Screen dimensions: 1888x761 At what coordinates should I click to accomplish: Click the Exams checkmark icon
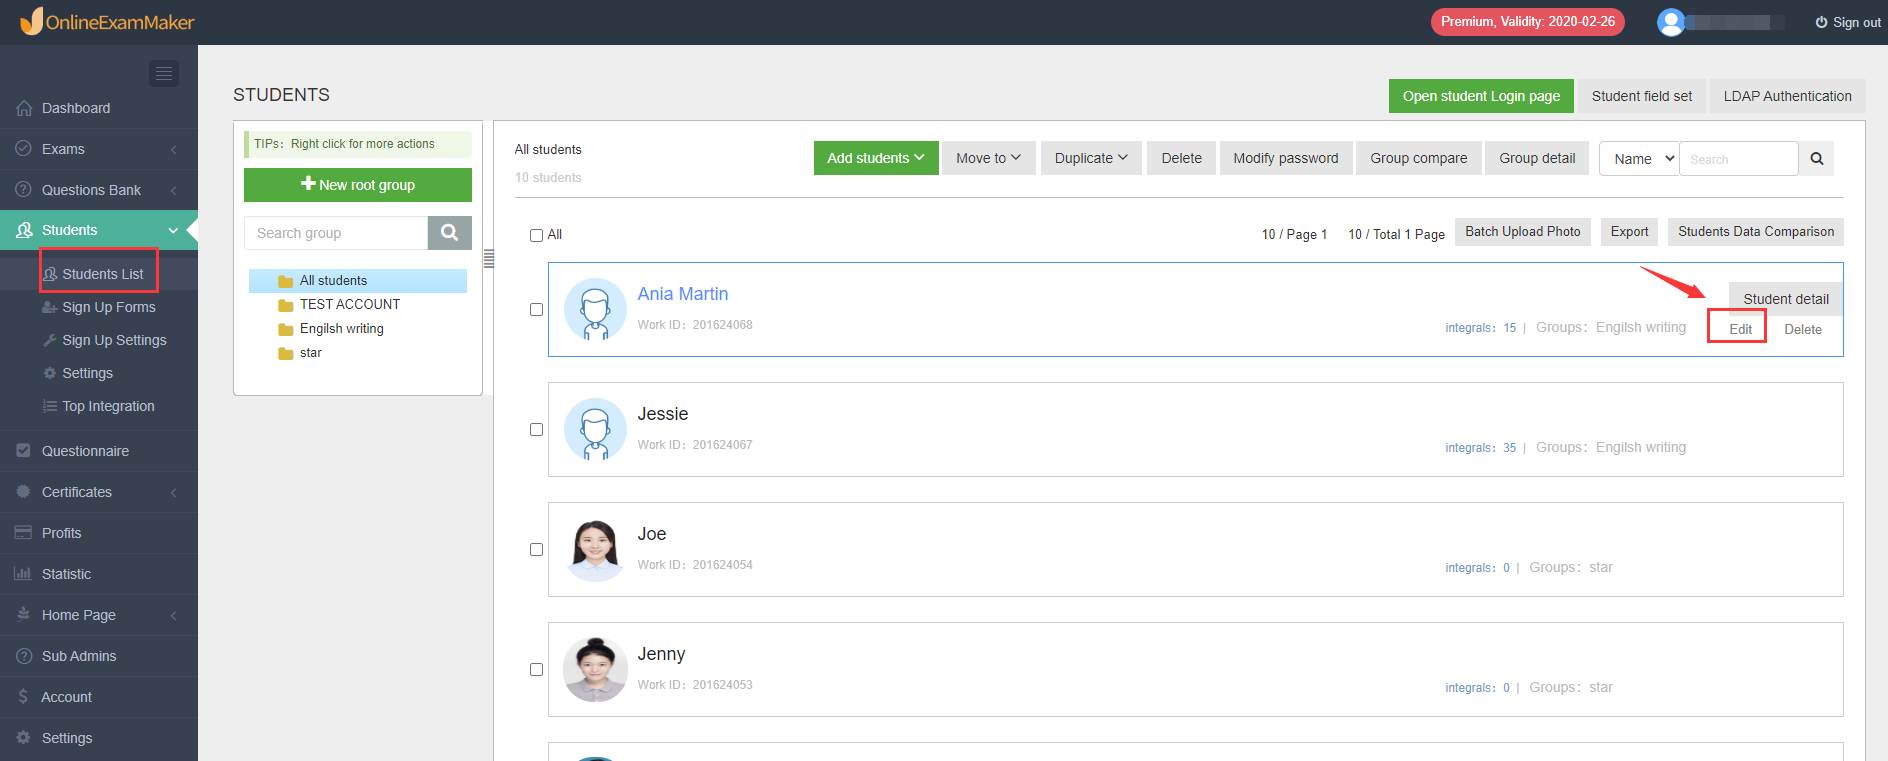(x=24, y=149)
